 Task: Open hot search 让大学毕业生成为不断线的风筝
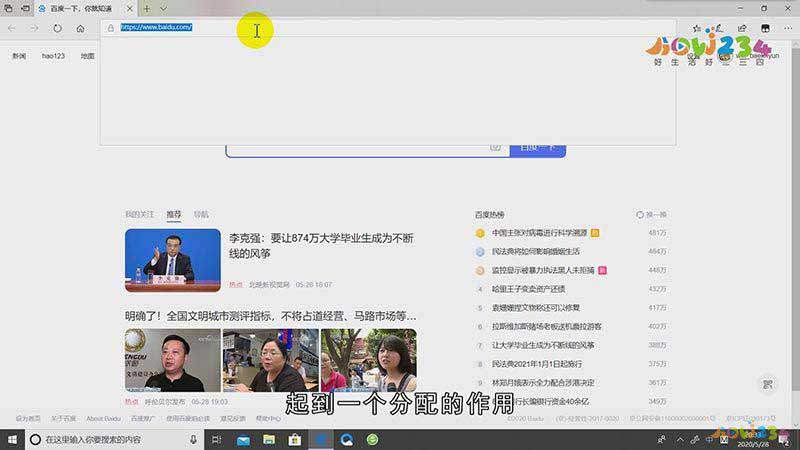point(543,345)
